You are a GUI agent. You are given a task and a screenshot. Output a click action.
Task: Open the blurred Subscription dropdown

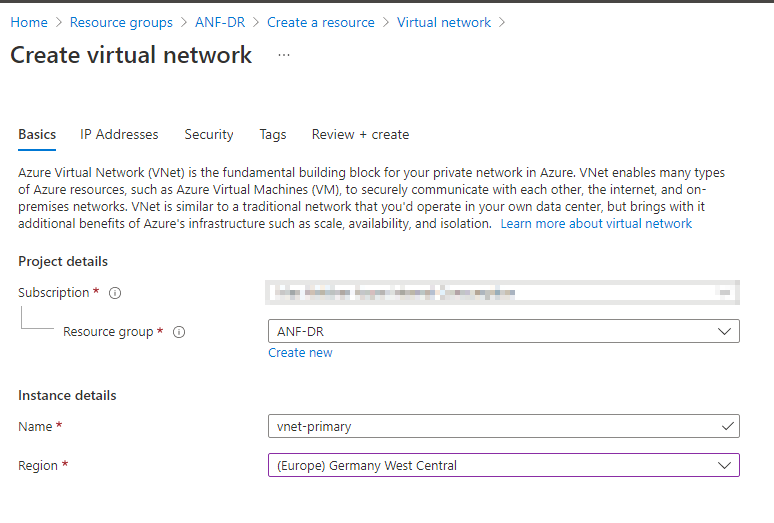click(x=502, y=293)
